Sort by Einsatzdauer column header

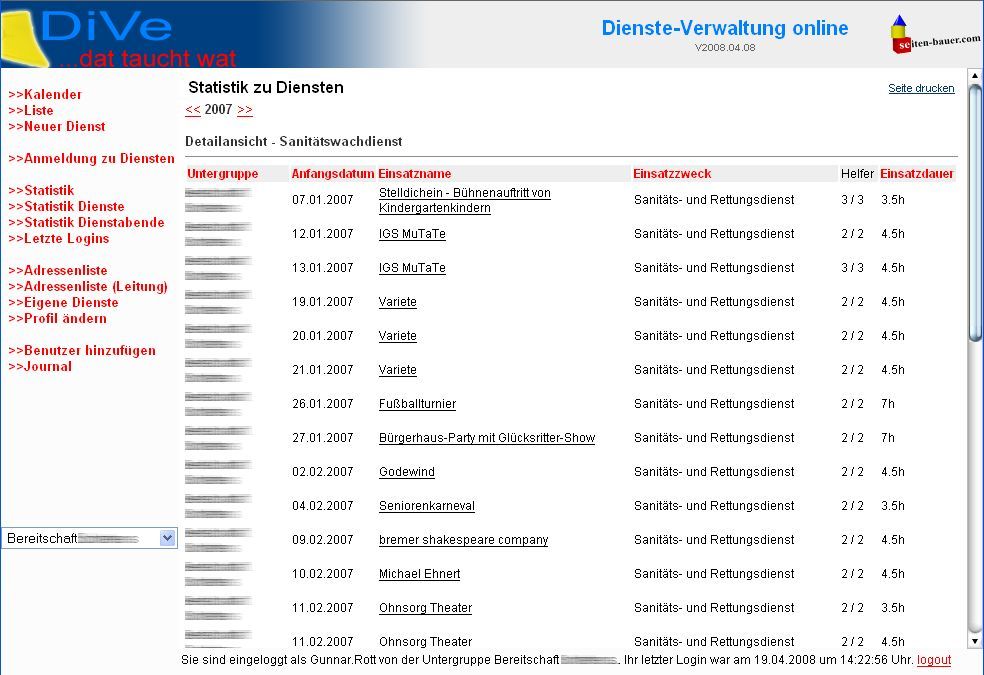(x=917, y=174)
